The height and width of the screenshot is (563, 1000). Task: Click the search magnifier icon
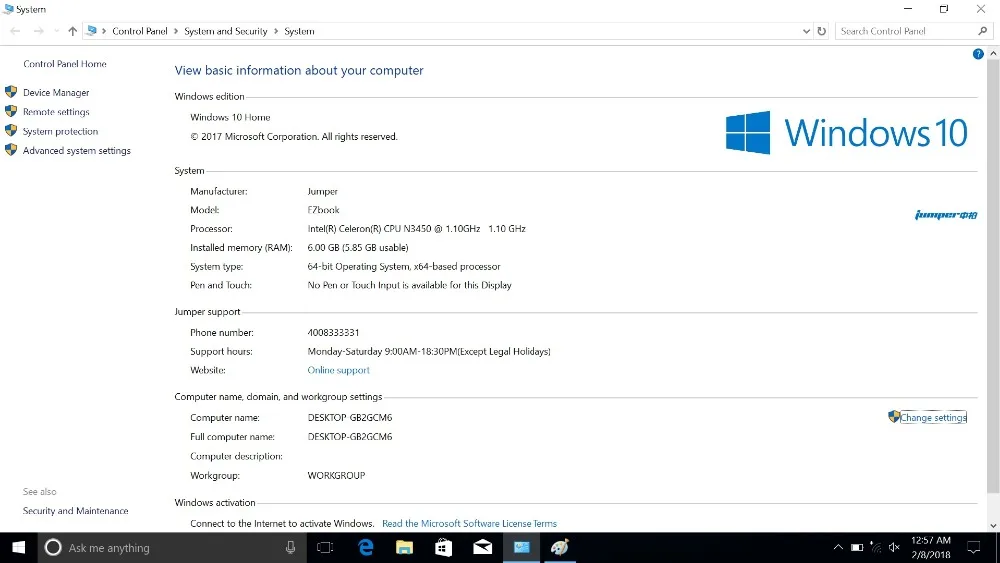[982, 31]
